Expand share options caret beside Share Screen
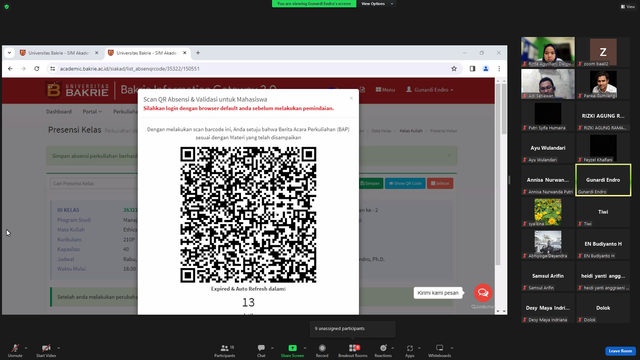Viewport: 640px width, 360px height. coord(305,348)
